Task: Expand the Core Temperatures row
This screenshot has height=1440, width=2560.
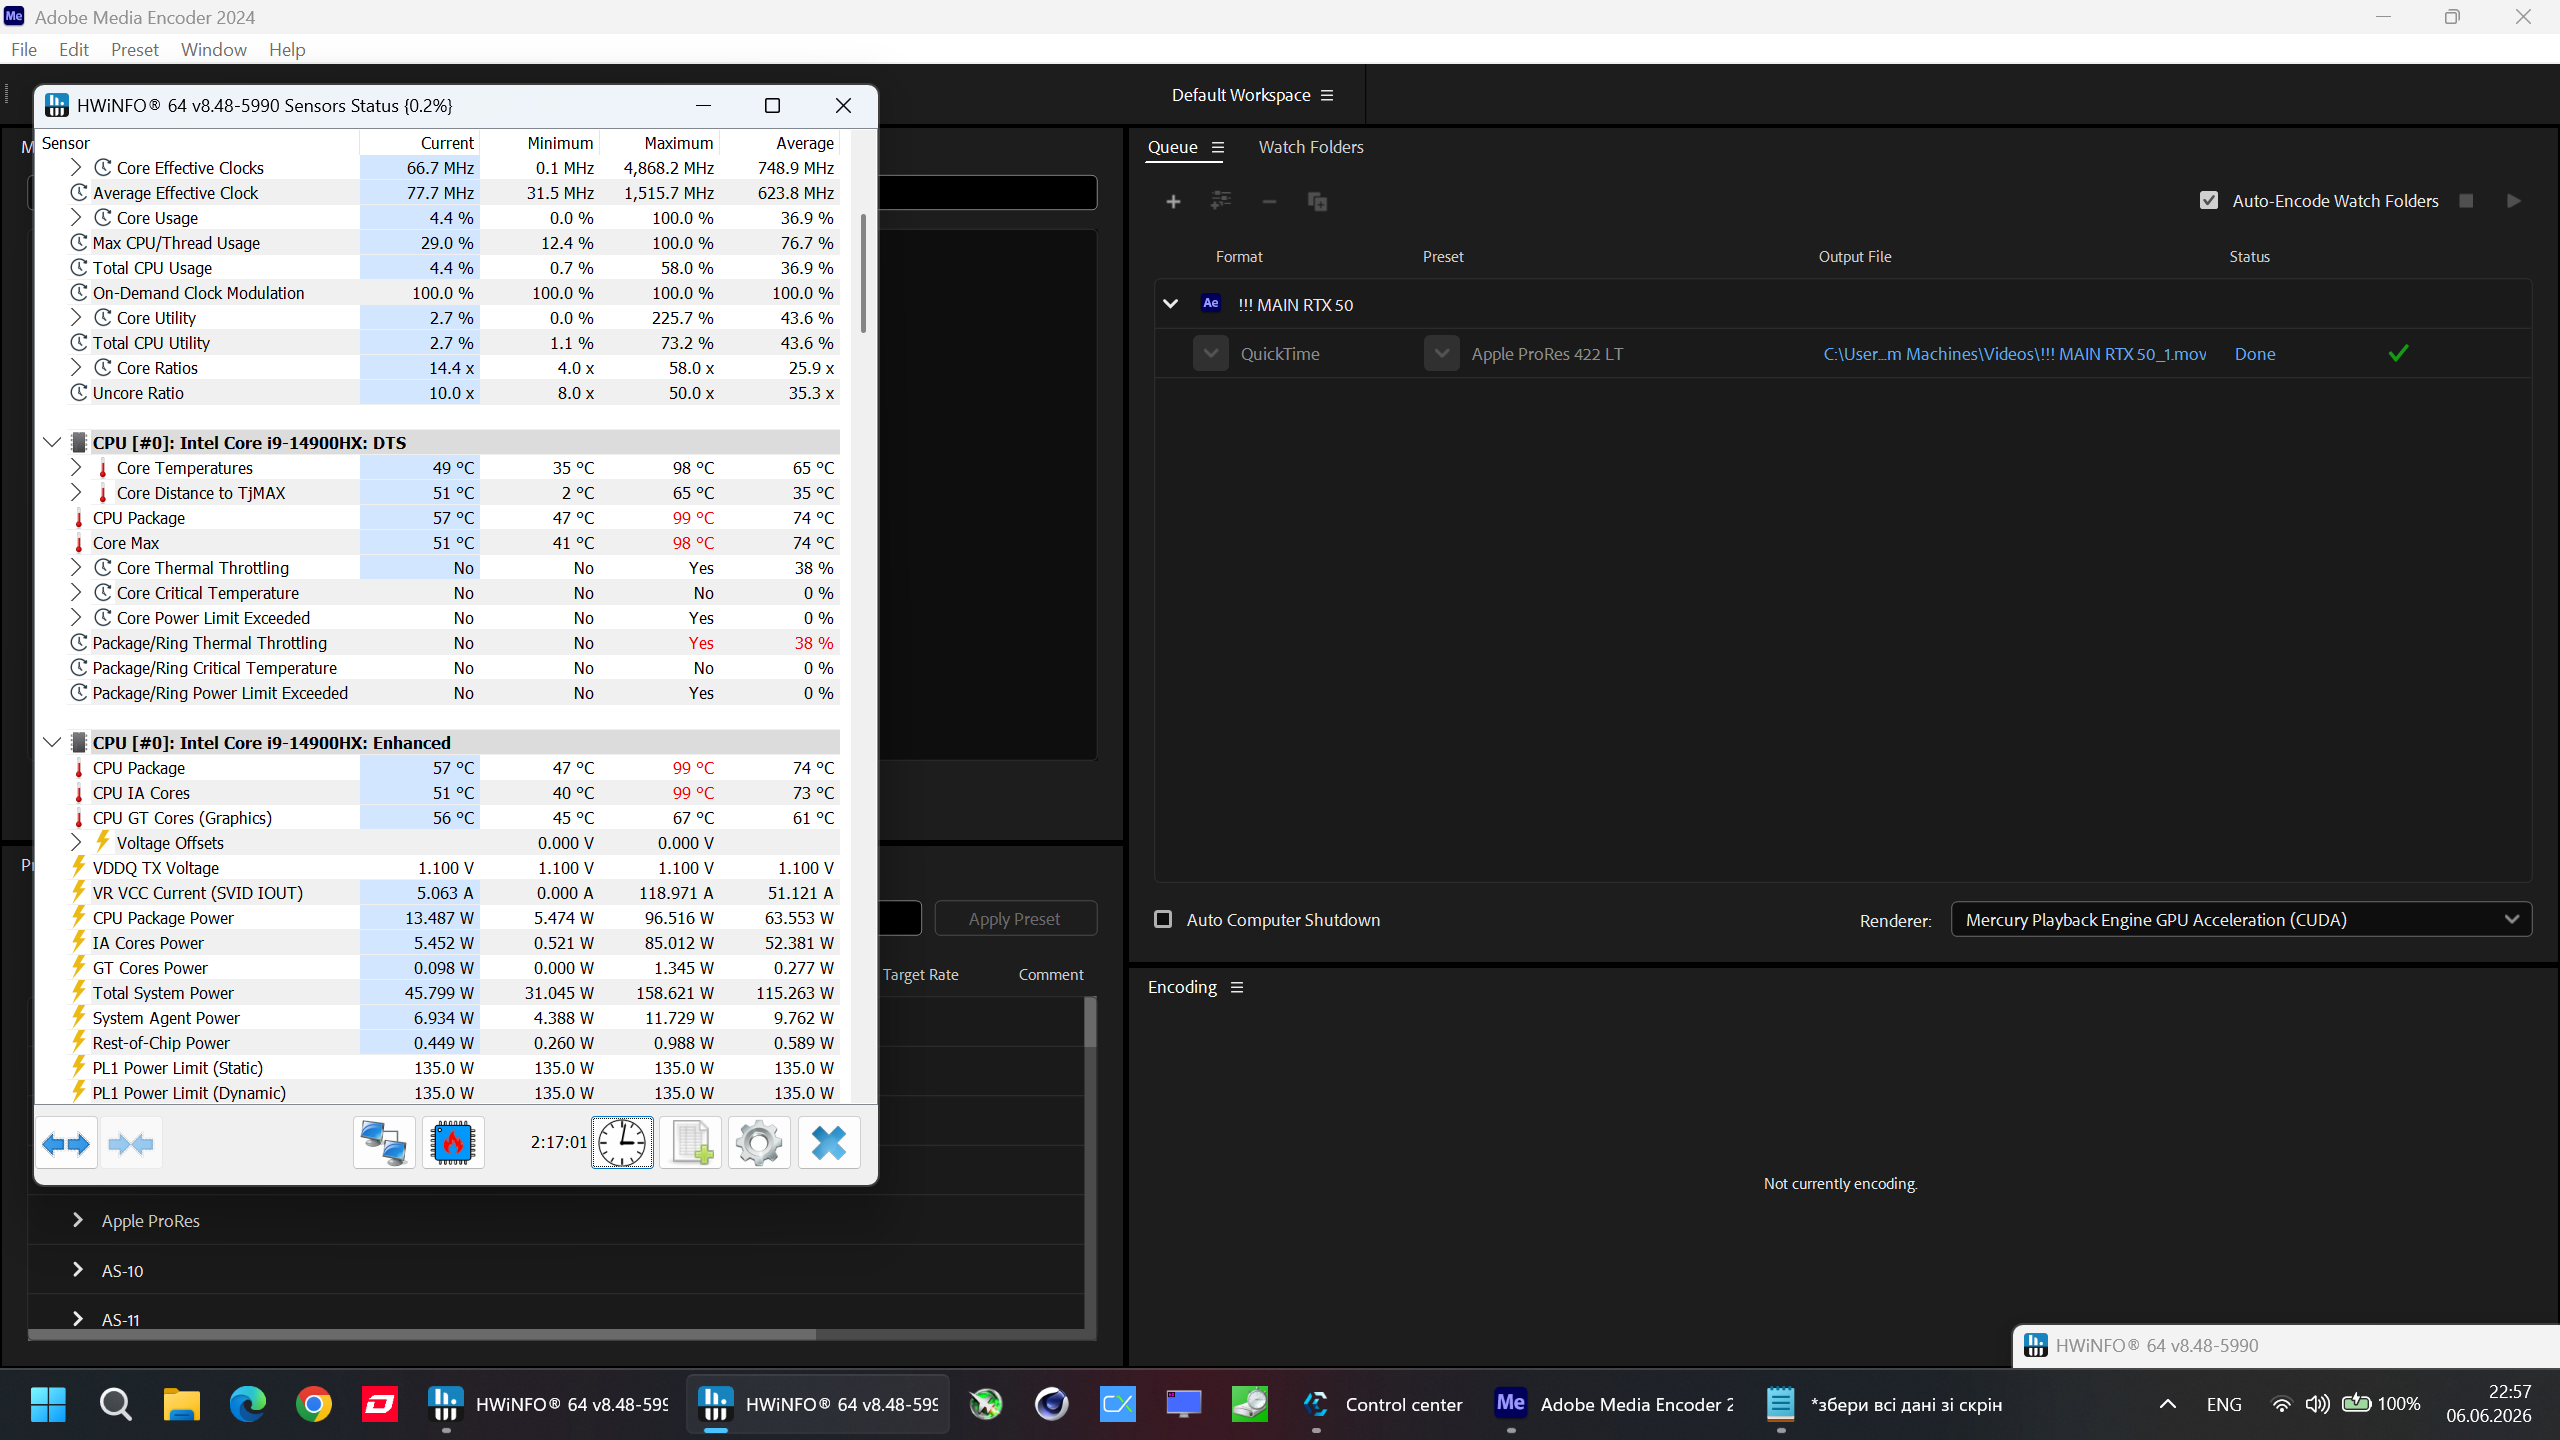Action: [76, 467]
